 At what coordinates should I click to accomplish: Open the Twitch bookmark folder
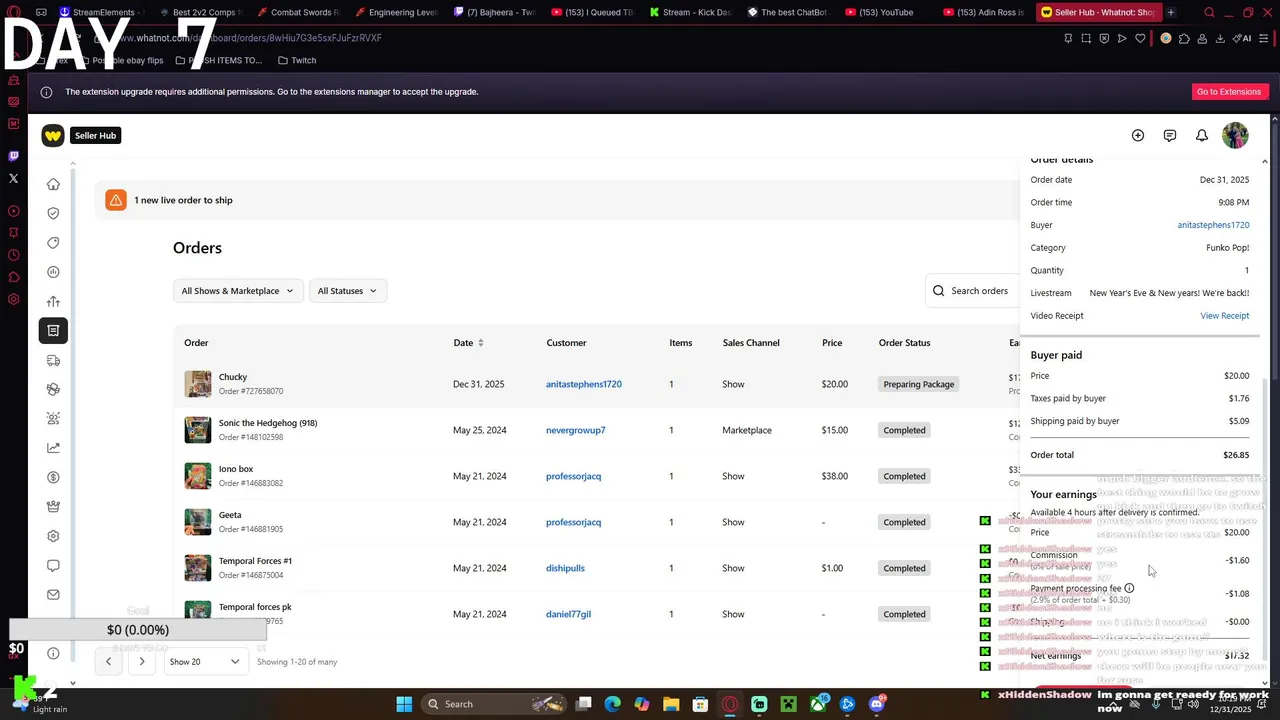297,60
